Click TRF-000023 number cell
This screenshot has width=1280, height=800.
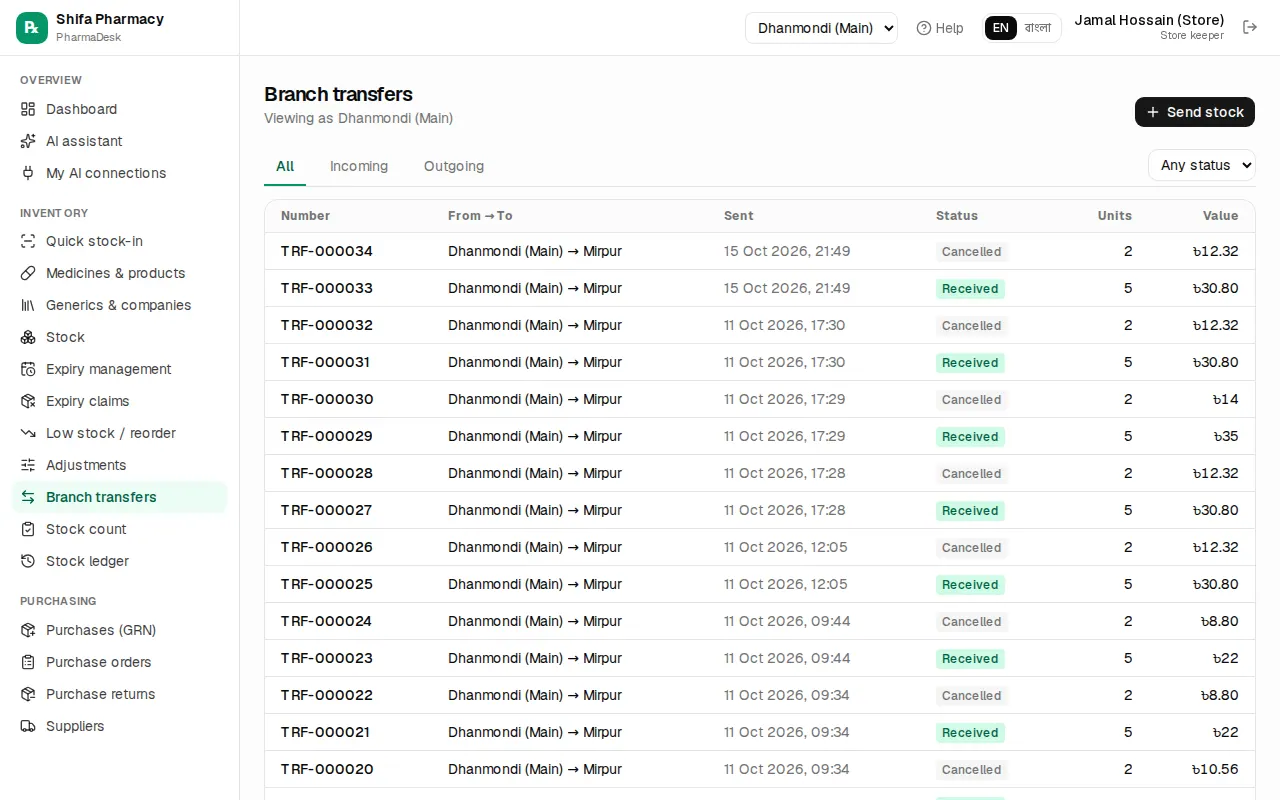327,658
